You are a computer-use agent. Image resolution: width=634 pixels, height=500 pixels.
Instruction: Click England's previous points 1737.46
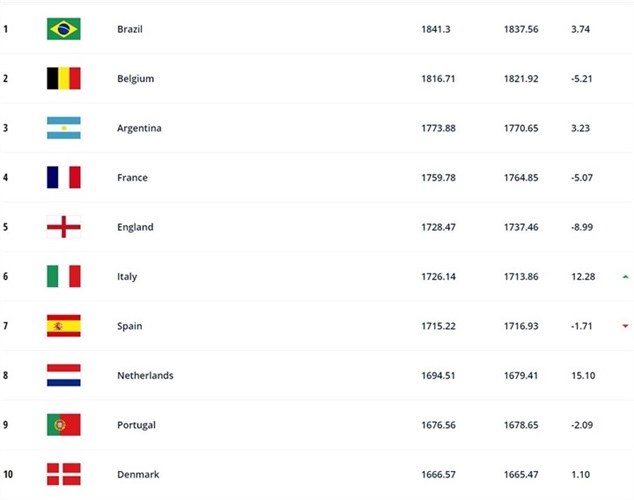pos(521,227)
